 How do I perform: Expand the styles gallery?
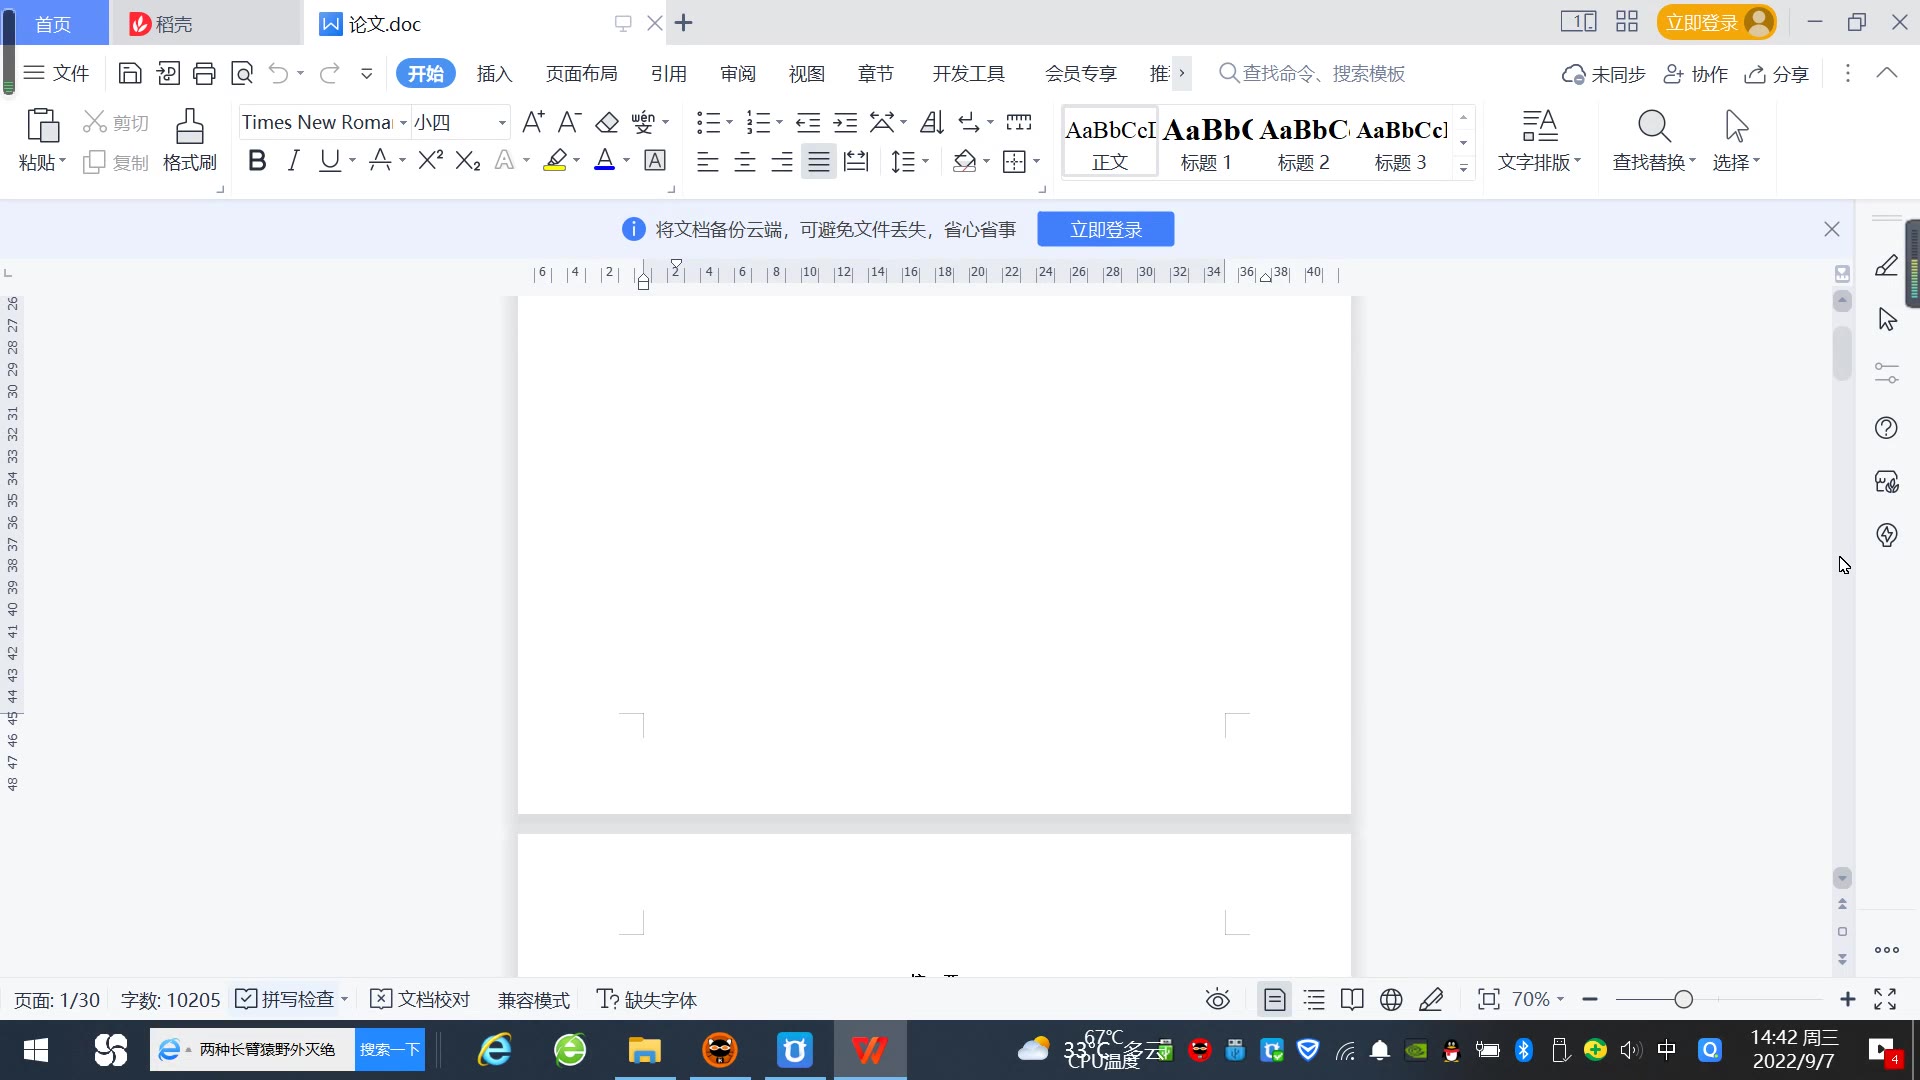point(1463,167)
